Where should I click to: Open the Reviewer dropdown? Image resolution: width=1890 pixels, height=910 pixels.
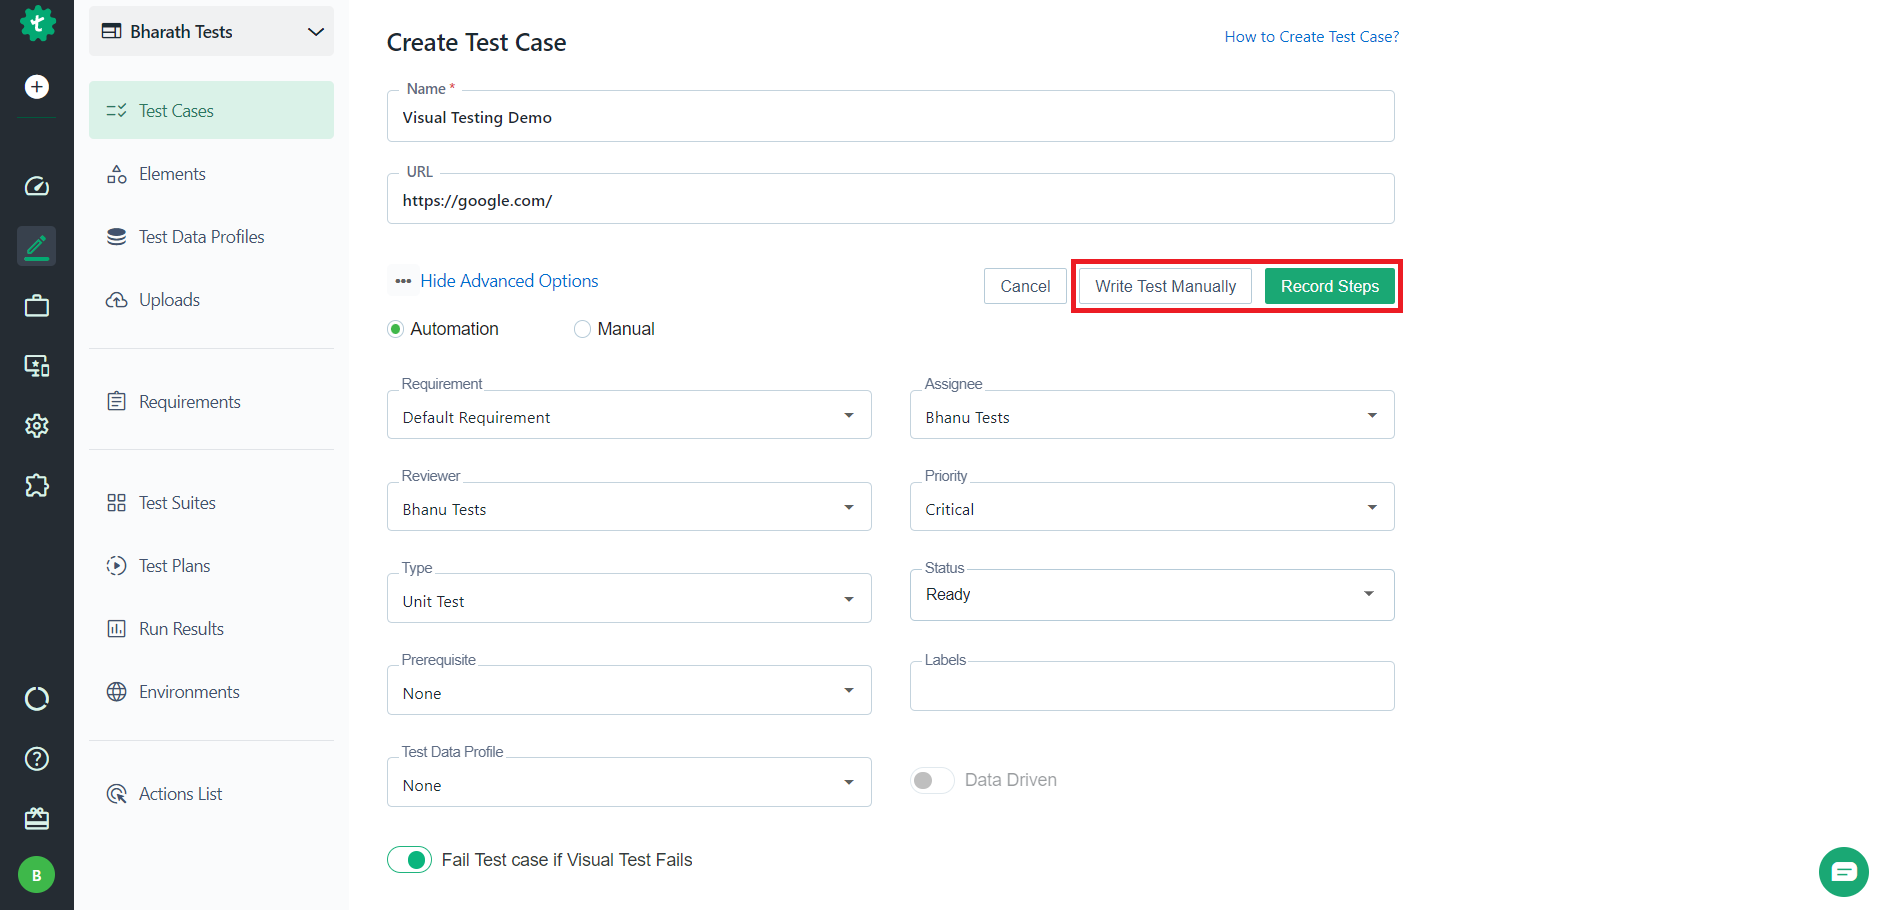point(629,507)
